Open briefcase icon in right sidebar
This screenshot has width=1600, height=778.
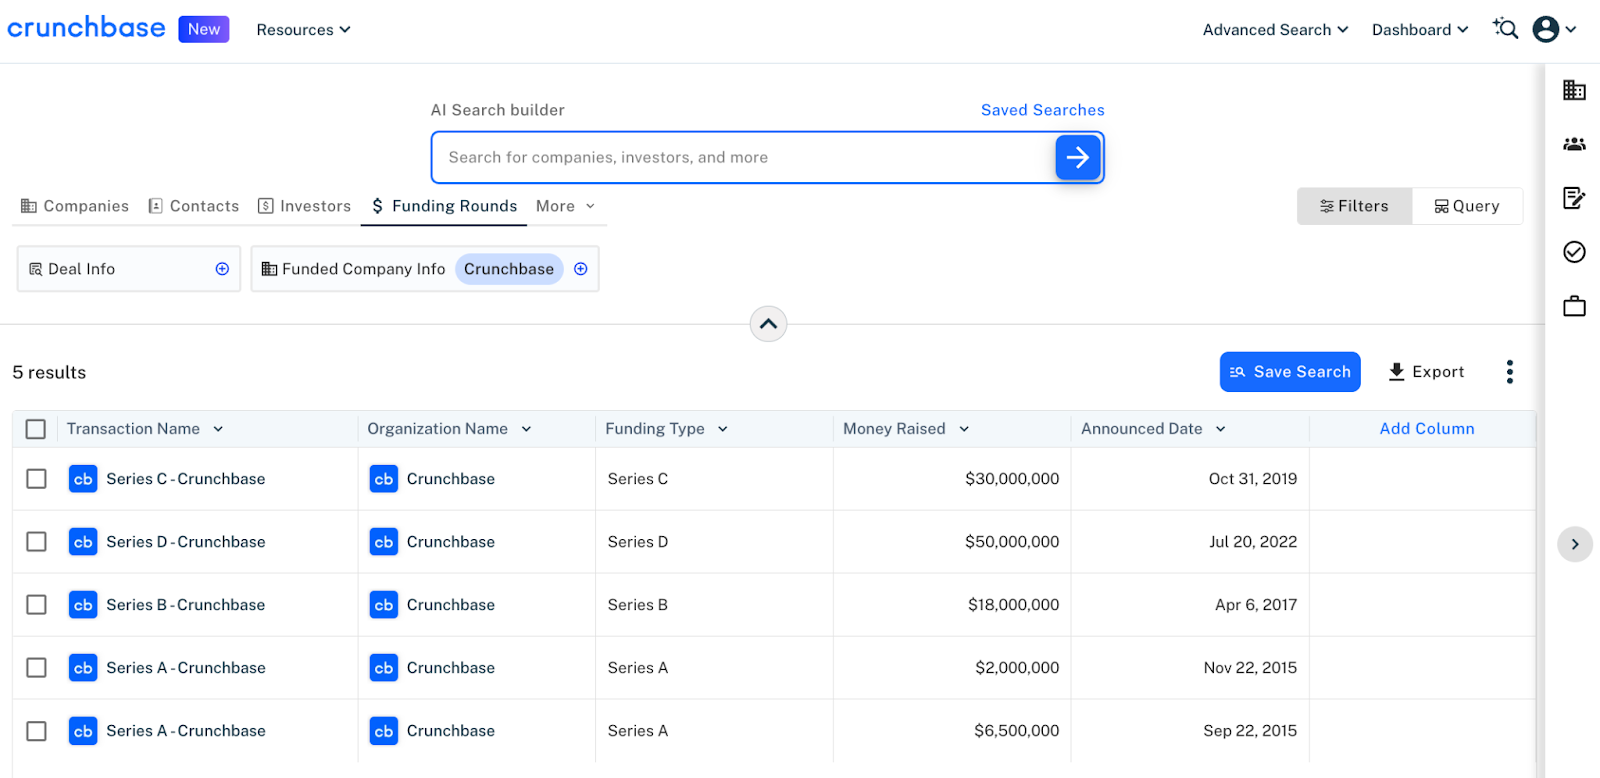coord(1574,306)
